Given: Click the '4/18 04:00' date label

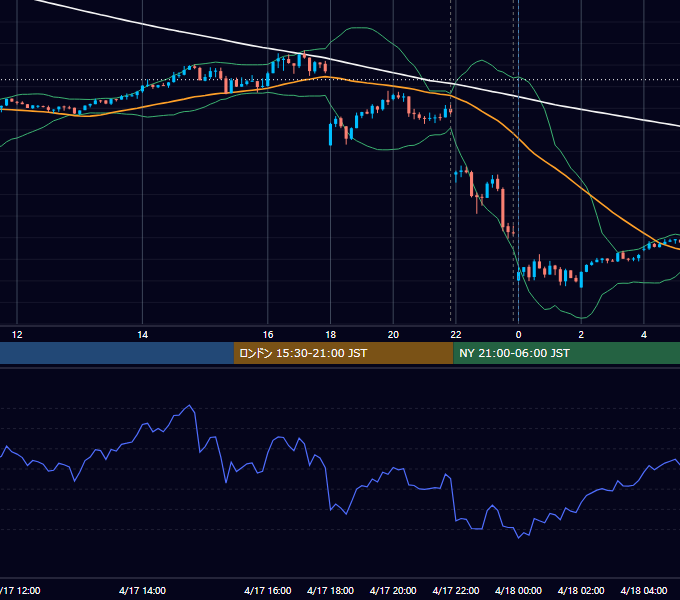Looking at the screenshot, I should point(644,590).
